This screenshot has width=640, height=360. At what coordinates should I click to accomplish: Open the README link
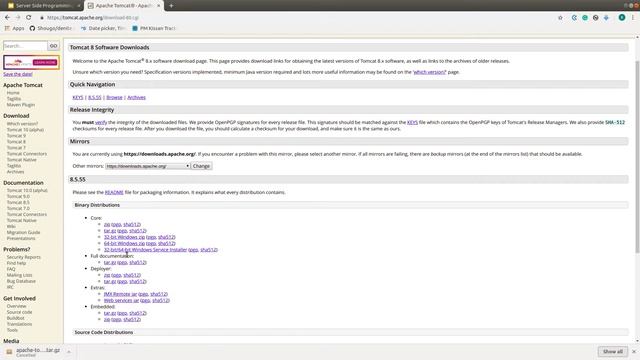[x=114, y=192]
